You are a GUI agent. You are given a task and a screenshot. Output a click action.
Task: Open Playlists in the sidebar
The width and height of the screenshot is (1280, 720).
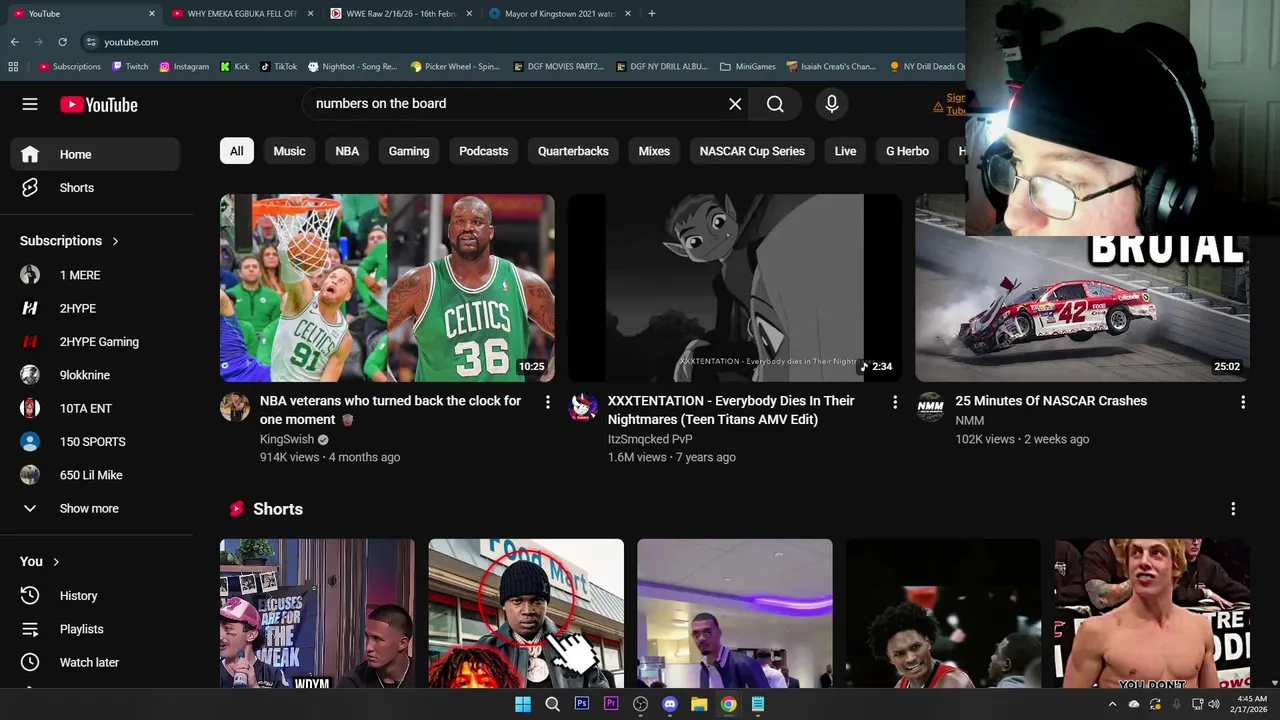95,629
